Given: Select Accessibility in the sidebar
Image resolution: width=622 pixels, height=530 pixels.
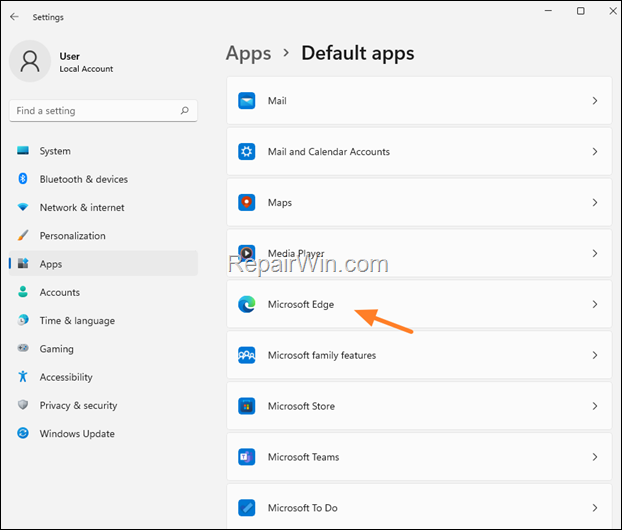Looking at the screenshot, I should click(x=103, y=376).
